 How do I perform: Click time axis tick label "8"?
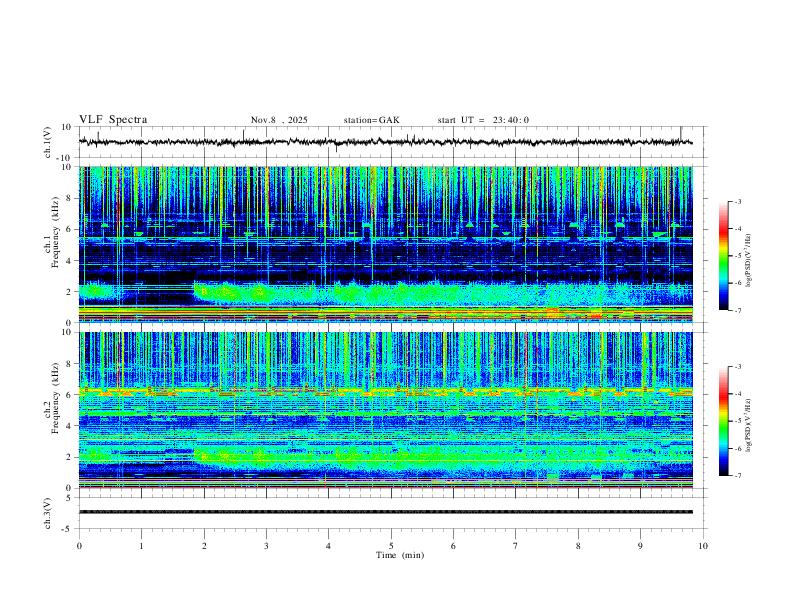click(578, 546)
